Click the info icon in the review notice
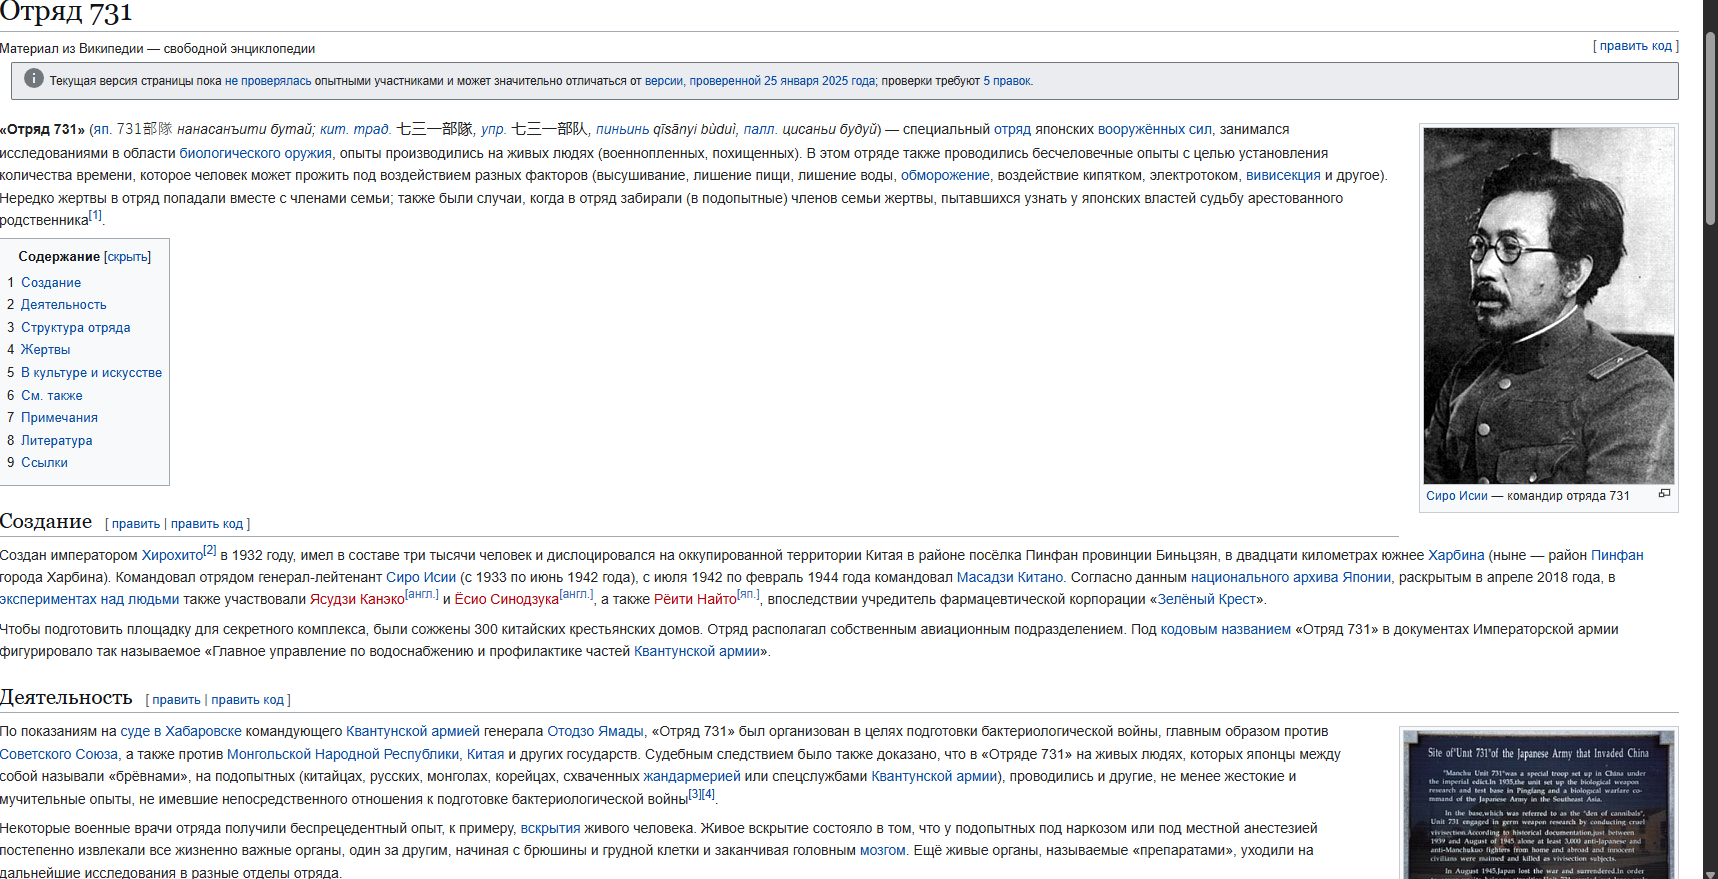The height and width of the screenshot is (879, 1718). 34,79
